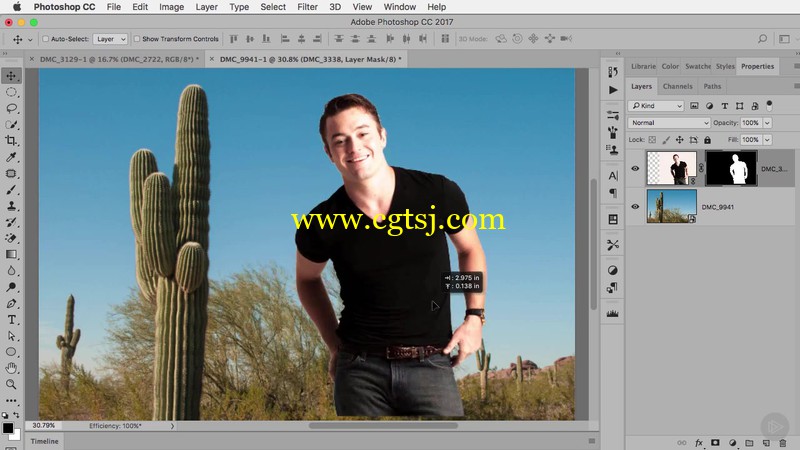Open the Apple menu
This screenshot has height=450, width=800.
click(x=16, y=7)
